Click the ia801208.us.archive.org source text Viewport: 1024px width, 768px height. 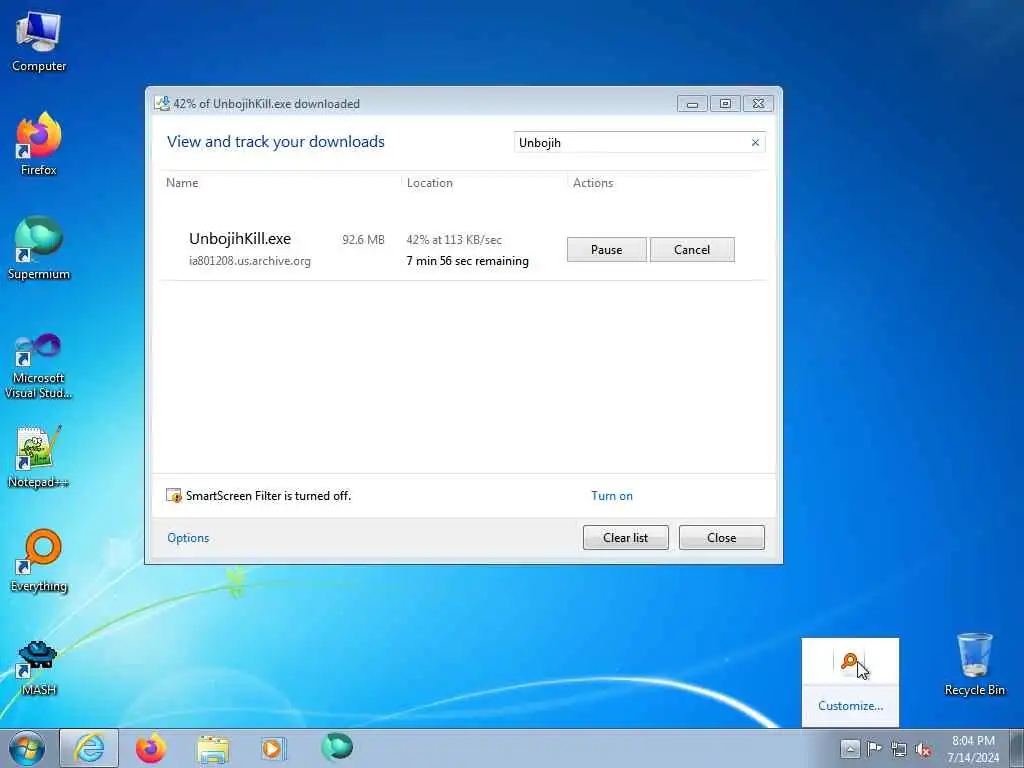249,261
